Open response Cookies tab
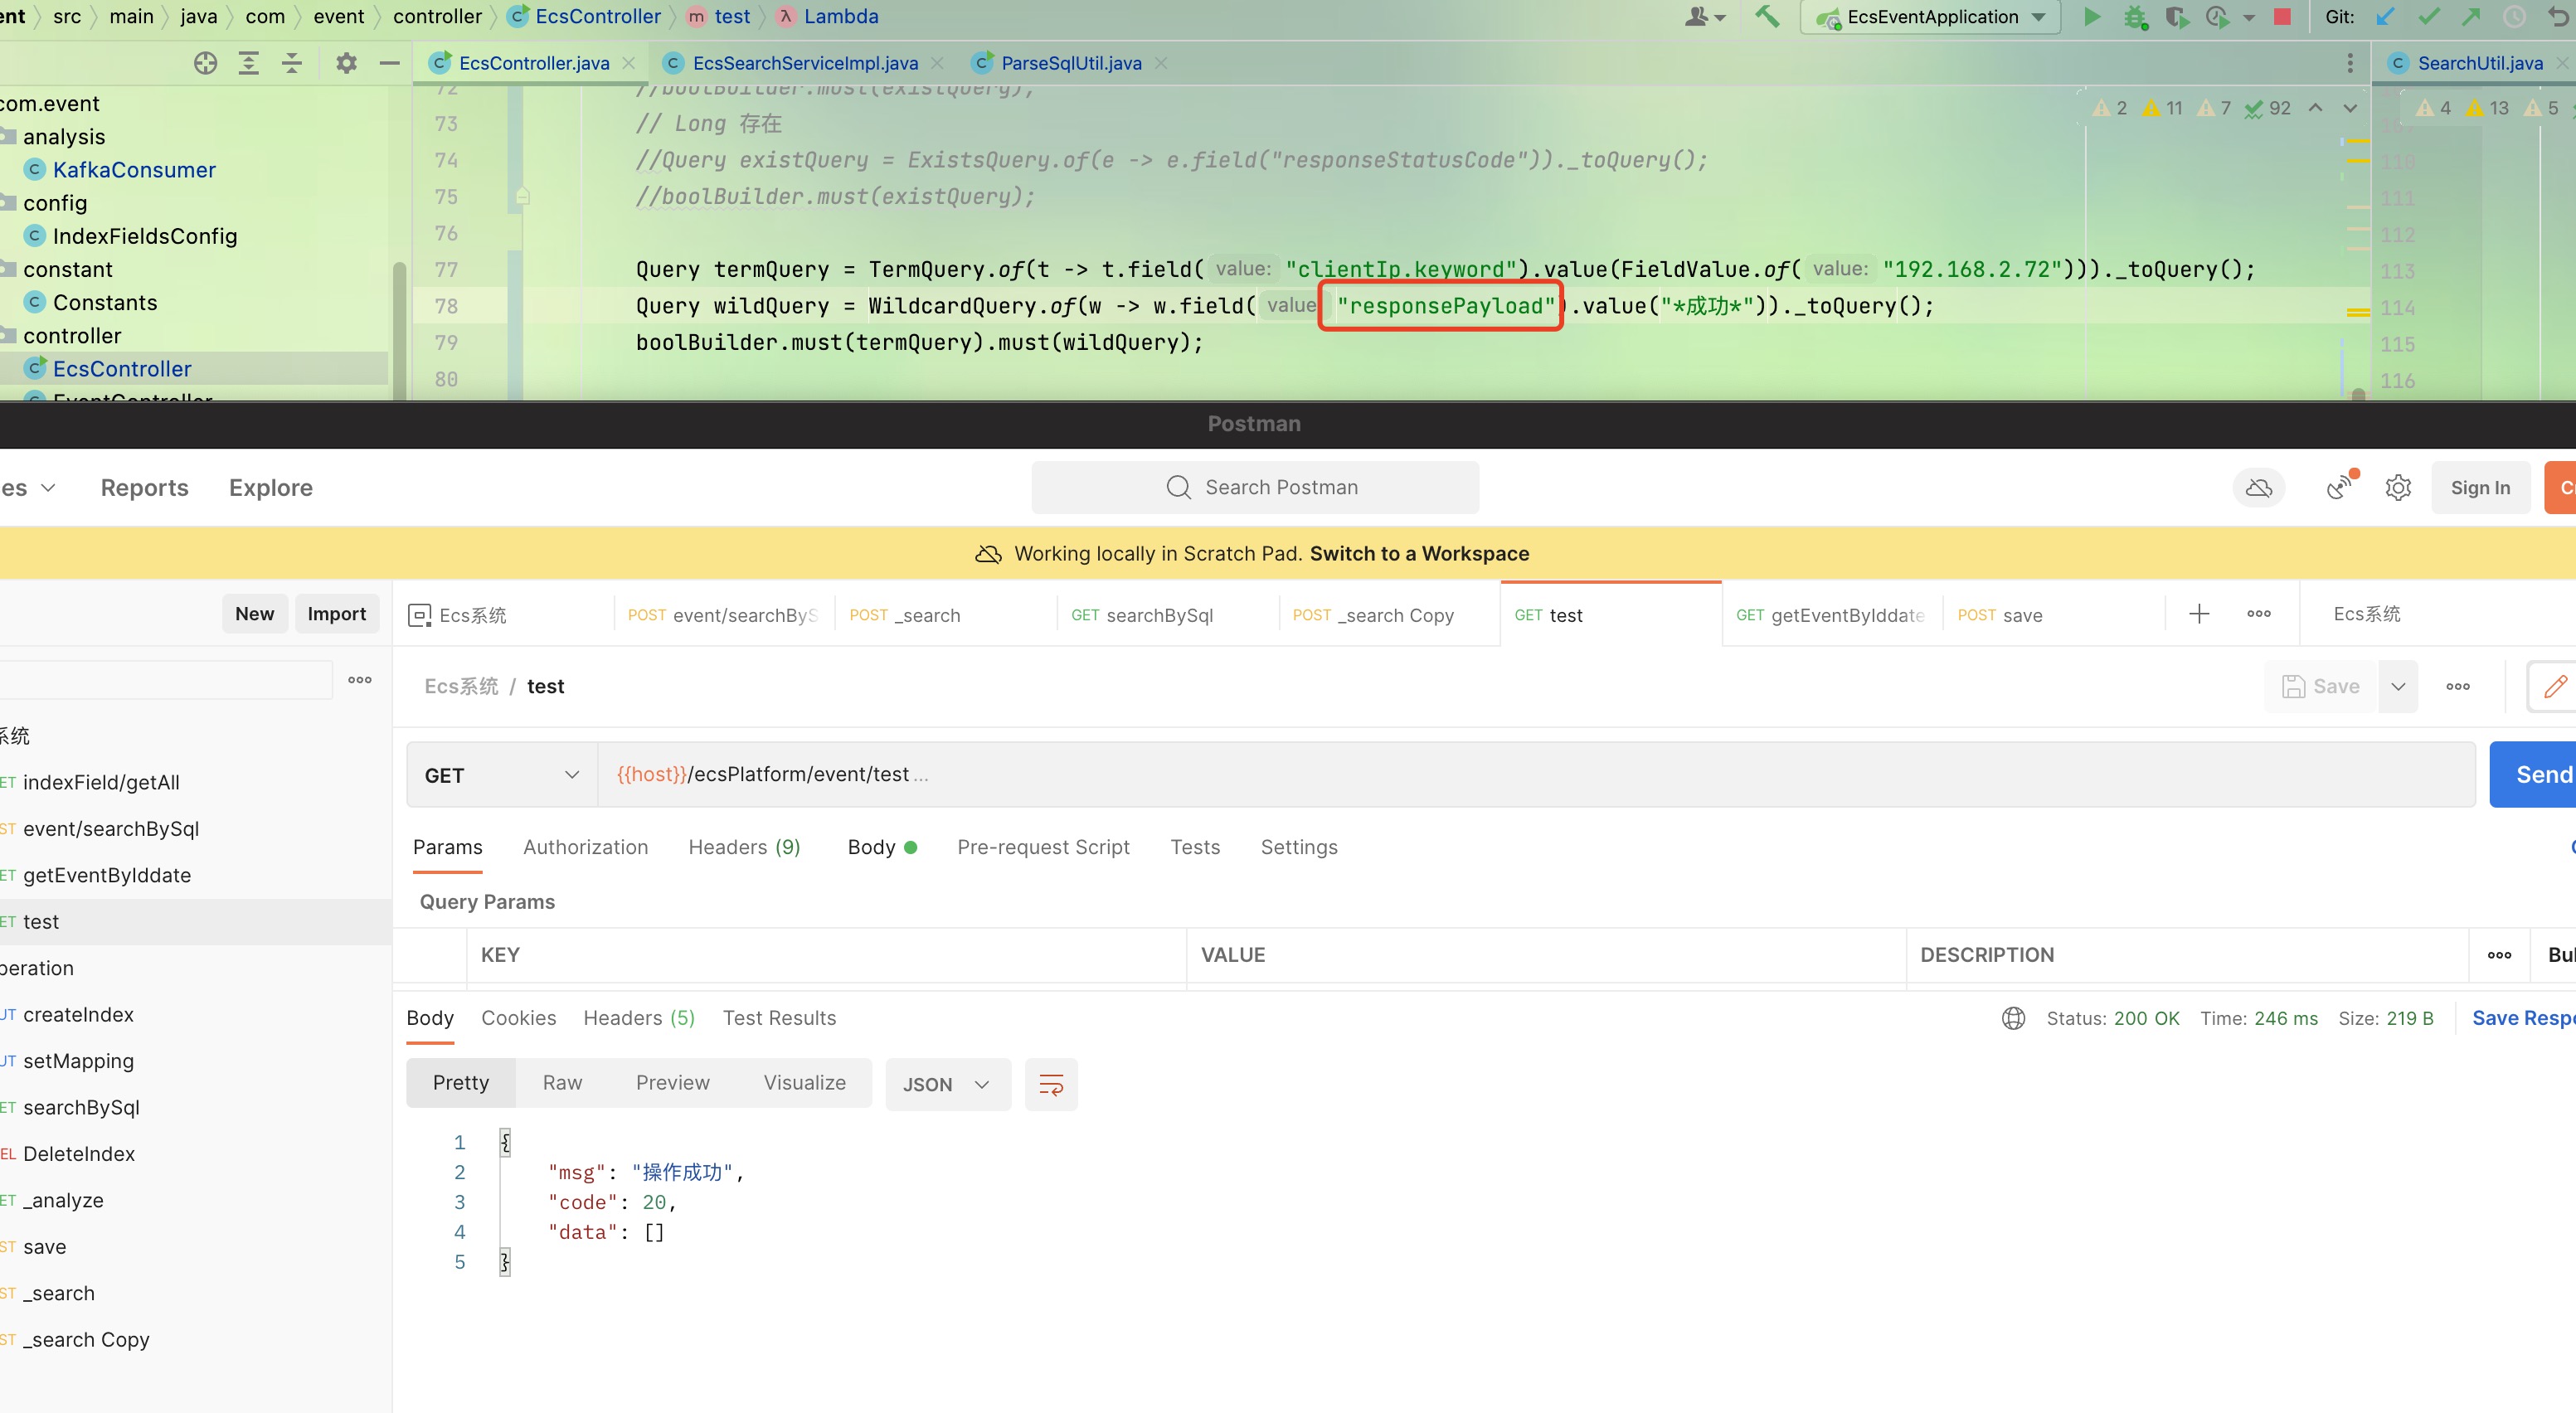Viewport: 2576px width, 1413px height. (518, 1018)
